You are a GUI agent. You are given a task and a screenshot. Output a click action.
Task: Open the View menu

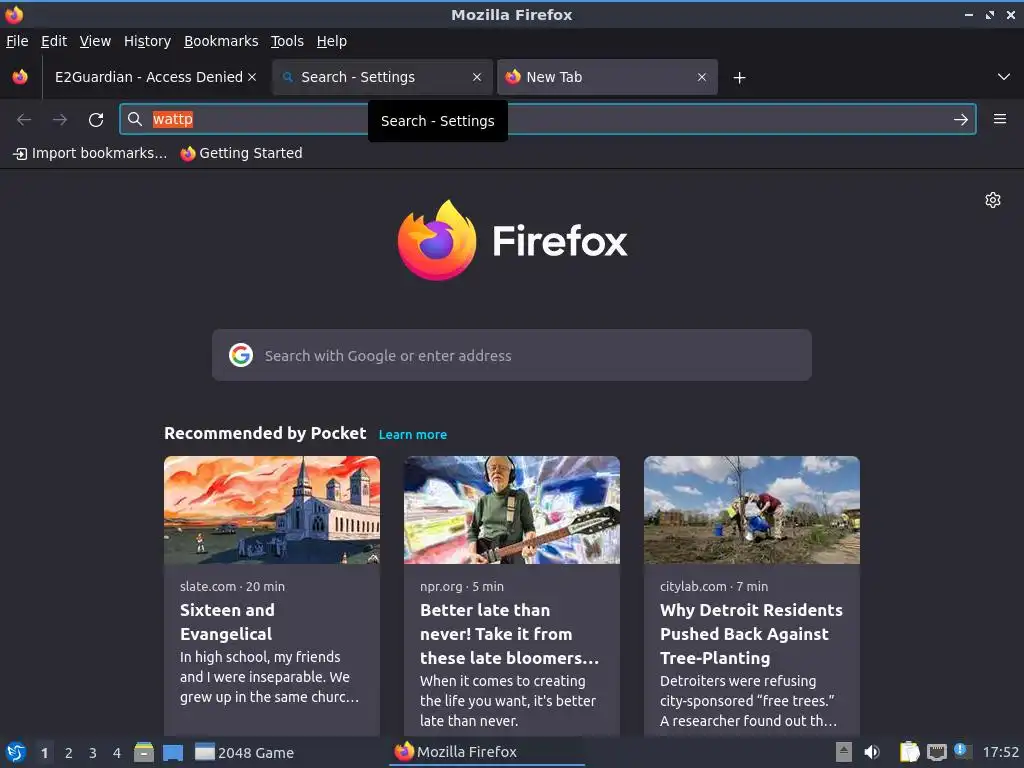coord(95,41)
